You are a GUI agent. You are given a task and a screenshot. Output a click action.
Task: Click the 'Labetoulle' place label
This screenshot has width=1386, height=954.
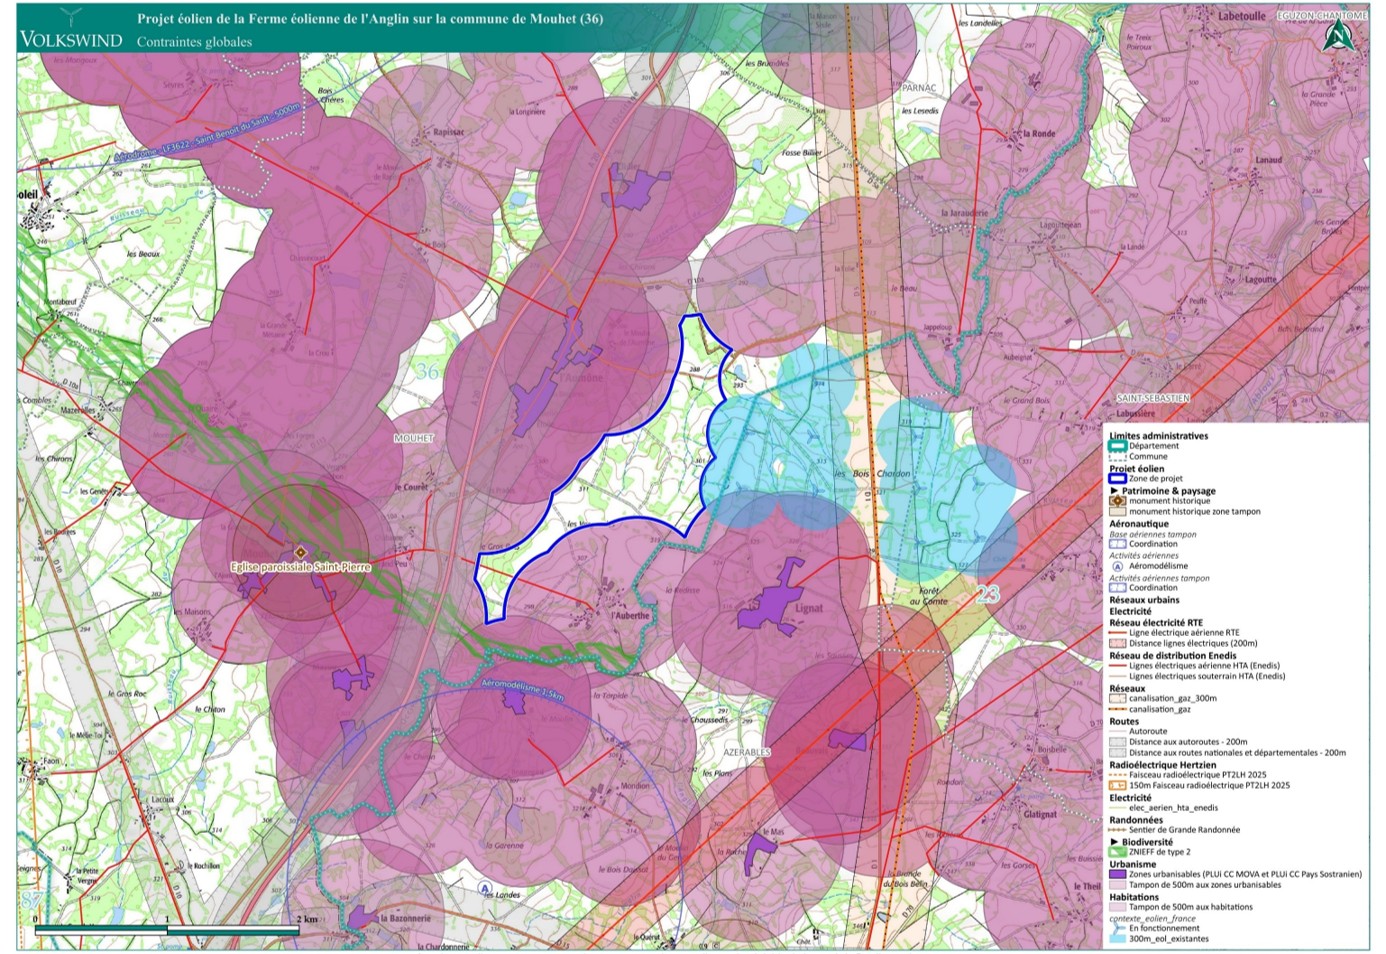(x=1242, y=16)
